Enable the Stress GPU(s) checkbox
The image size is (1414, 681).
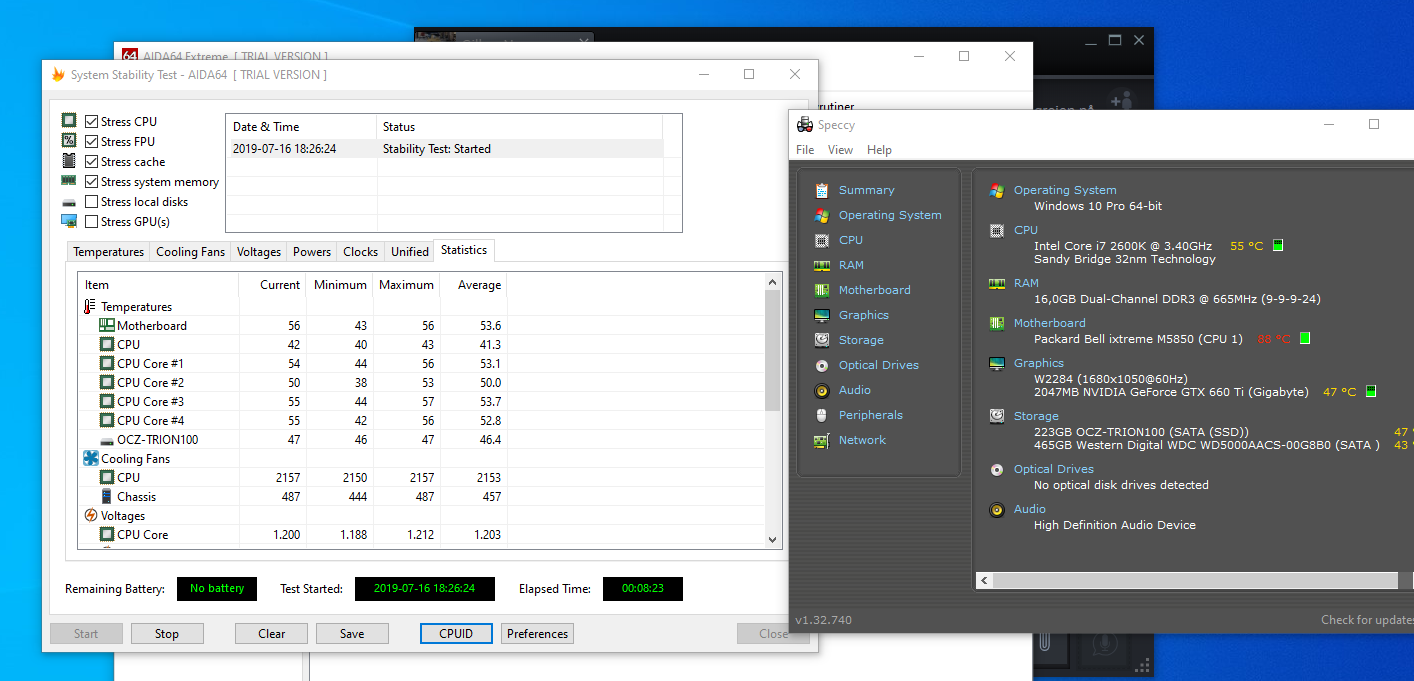92,221
